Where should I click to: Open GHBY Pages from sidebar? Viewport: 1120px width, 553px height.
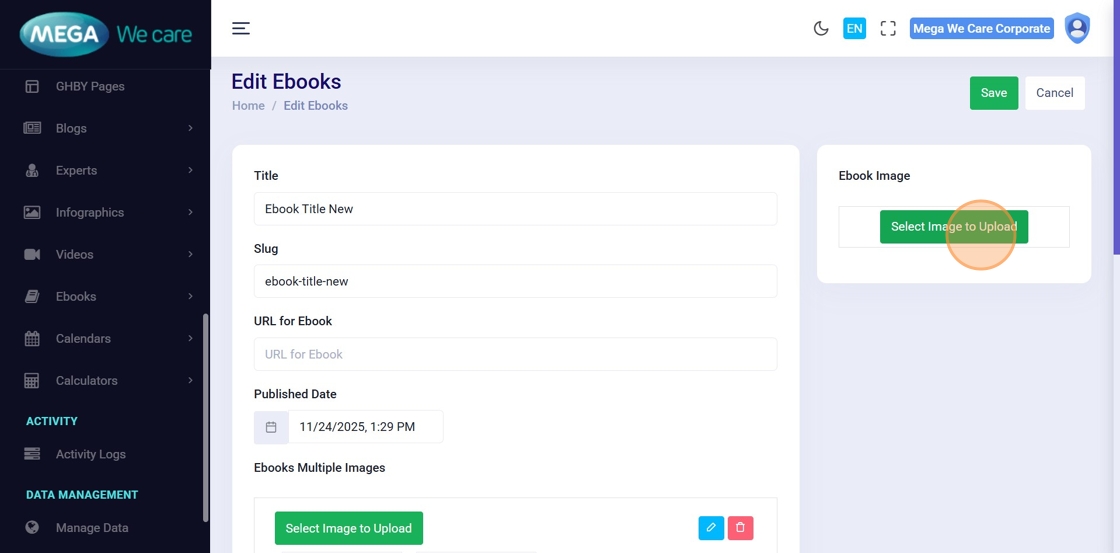coord(90,86)
